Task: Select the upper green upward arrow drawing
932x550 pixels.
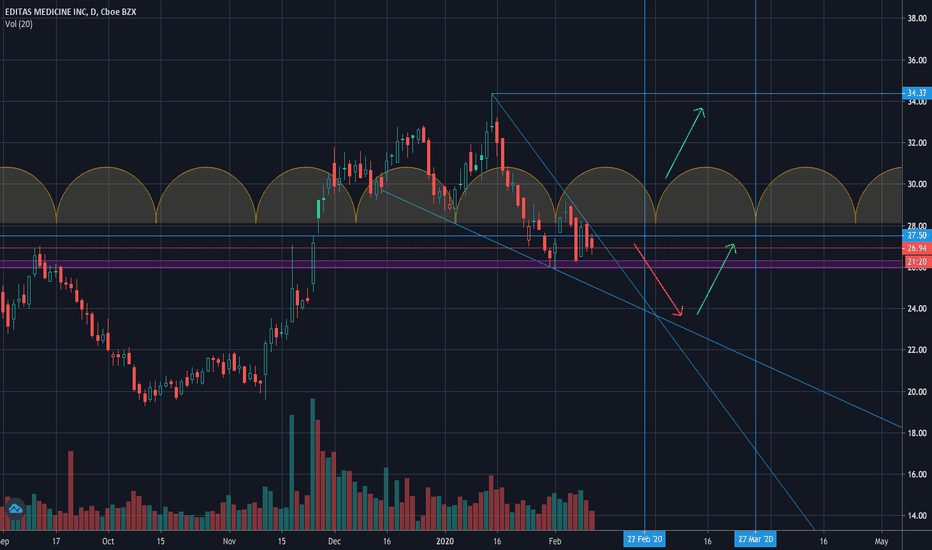Action: (x=685, y=143)
